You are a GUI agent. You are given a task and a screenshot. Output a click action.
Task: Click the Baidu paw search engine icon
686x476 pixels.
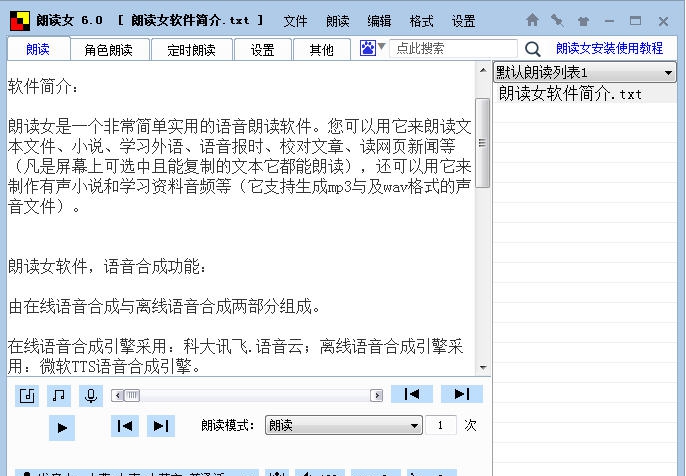(368, 48)
